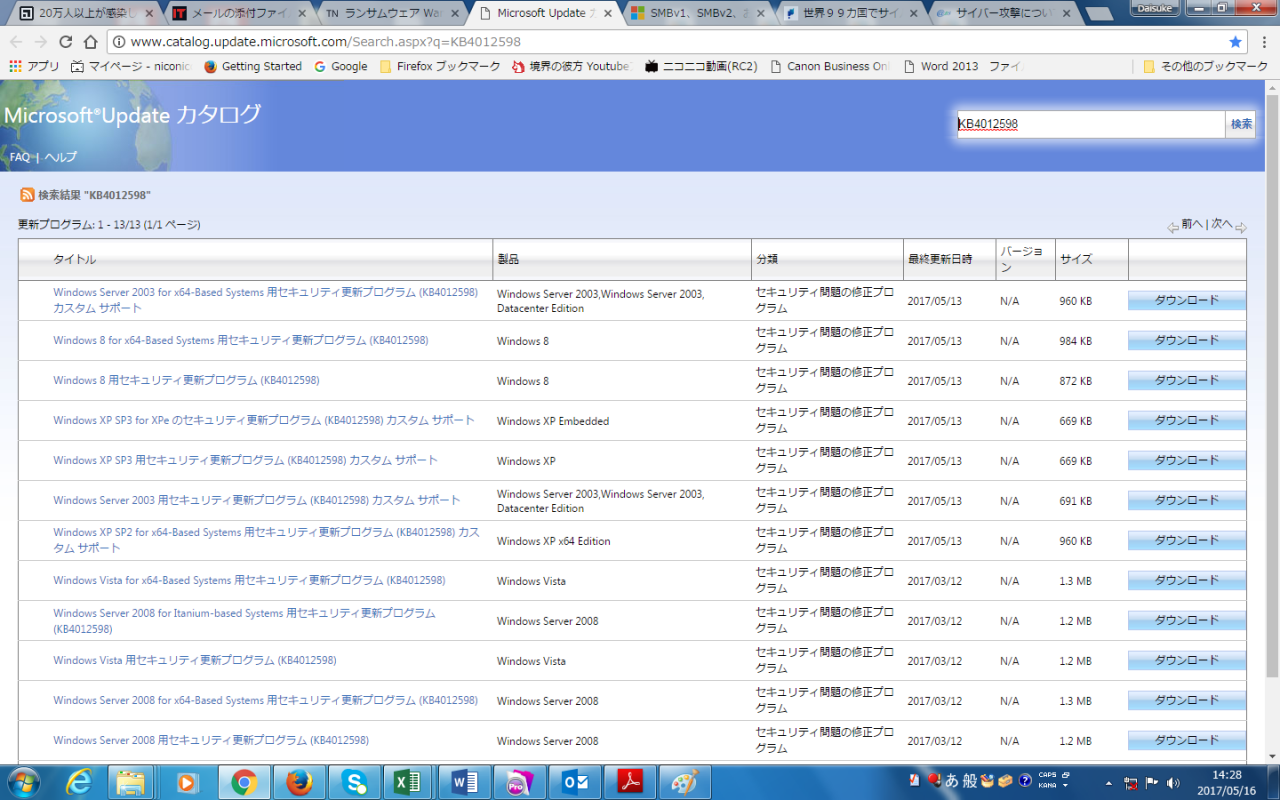Bookmark this page with the star icon
The image size is (1280, 800).
(1235, 42)
